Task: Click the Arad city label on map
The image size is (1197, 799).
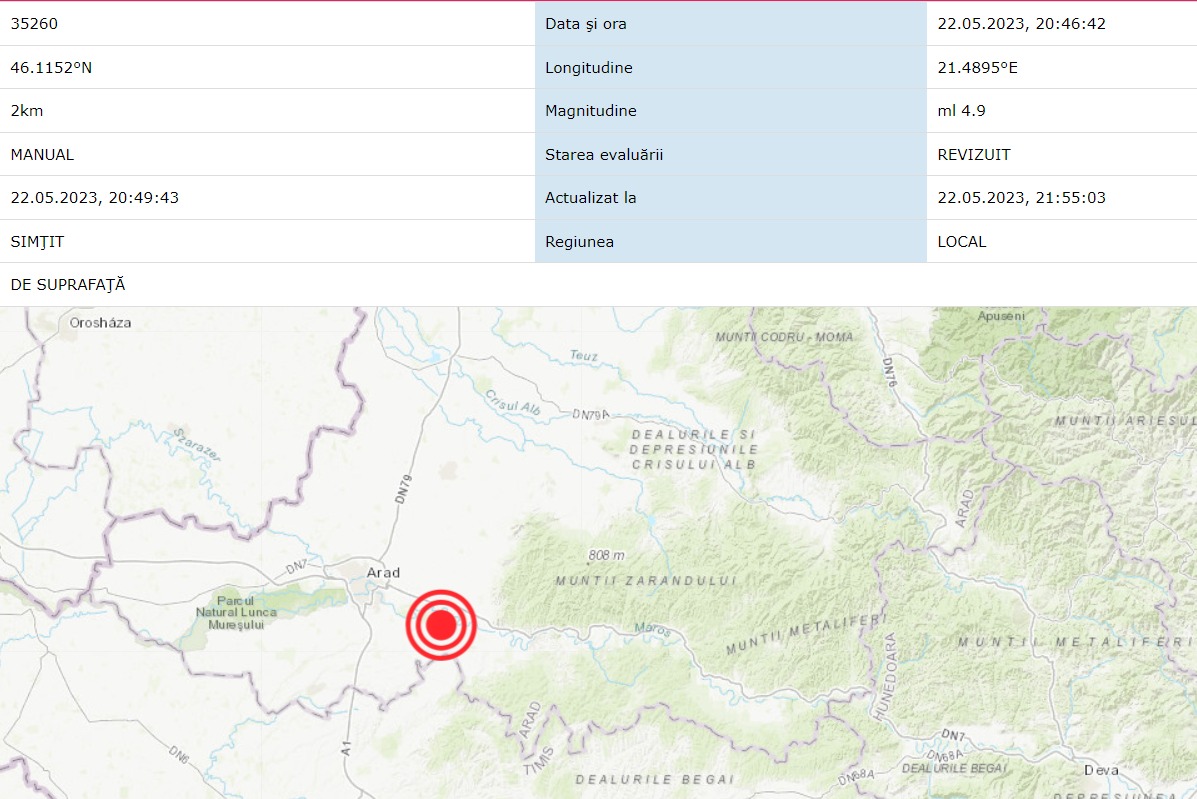Action: coord(383,573)
